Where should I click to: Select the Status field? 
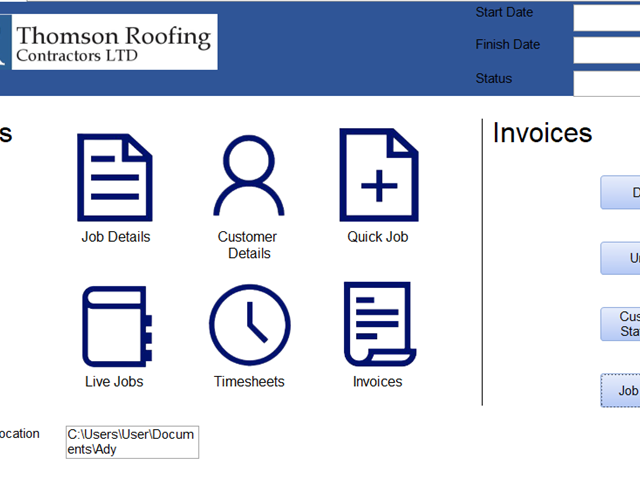(608, 82)
